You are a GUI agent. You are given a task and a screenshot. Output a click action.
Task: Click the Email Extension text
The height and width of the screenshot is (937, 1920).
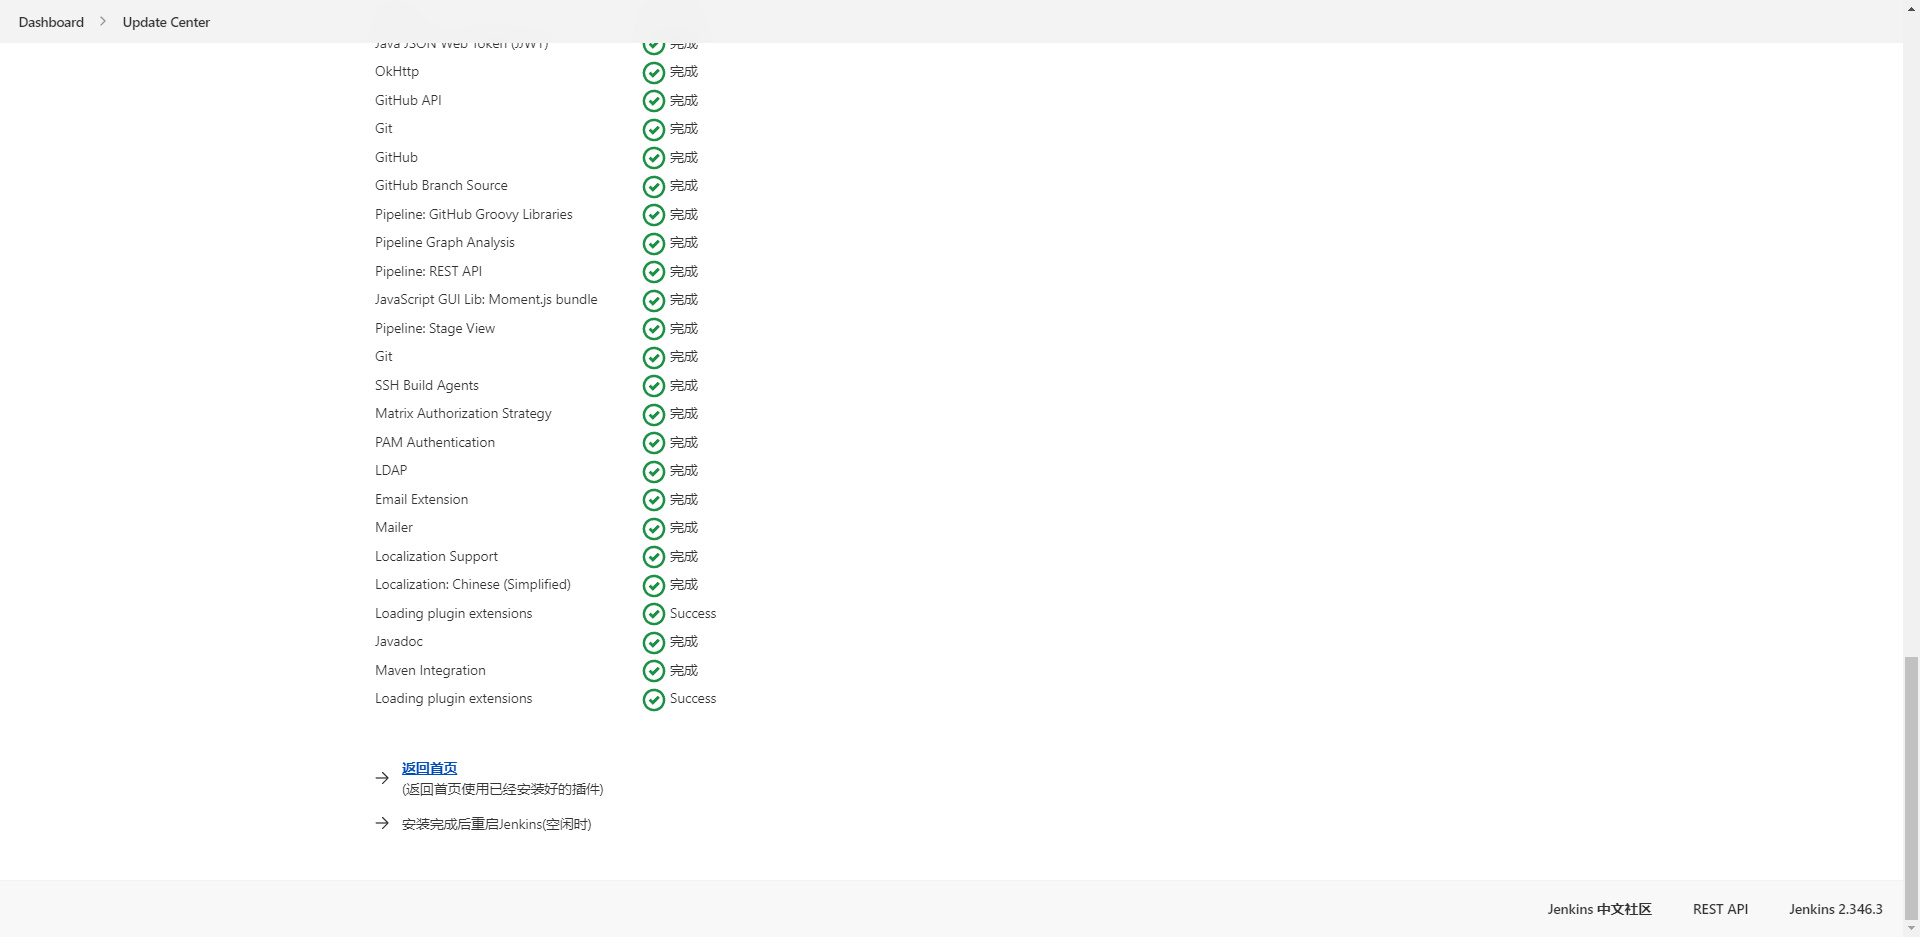(x=421, y=499)
